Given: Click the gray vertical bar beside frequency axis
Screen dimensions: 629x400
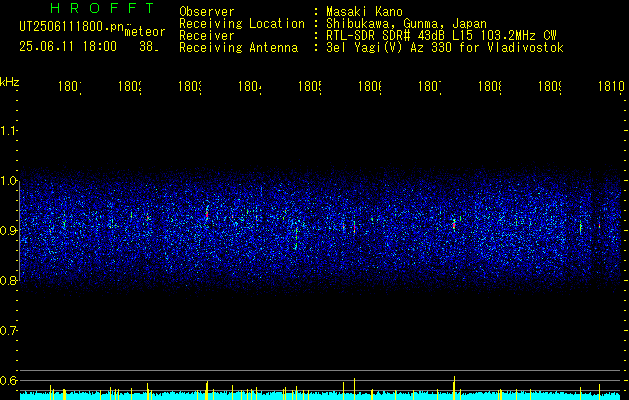Looking at the screenshot, I should click(20, 231).
